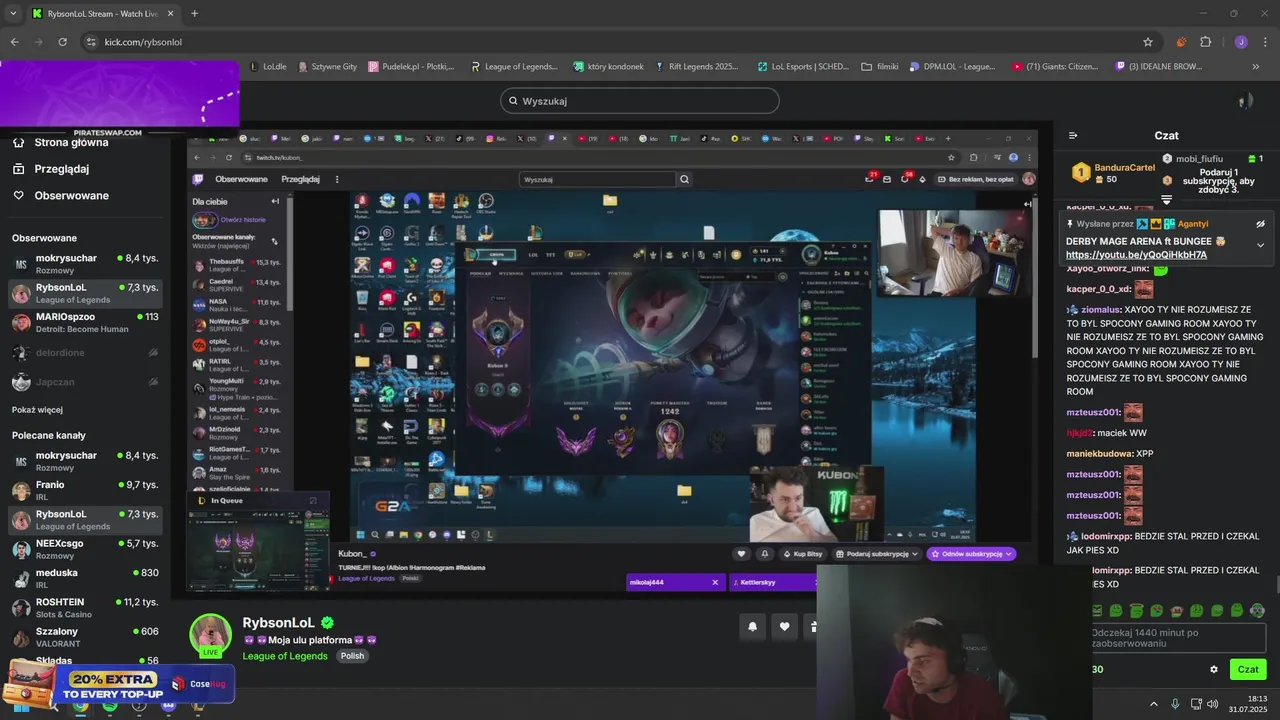Click ziomalus username in chat
Screen dimensions: 1280x720
tap(1099, 310)
